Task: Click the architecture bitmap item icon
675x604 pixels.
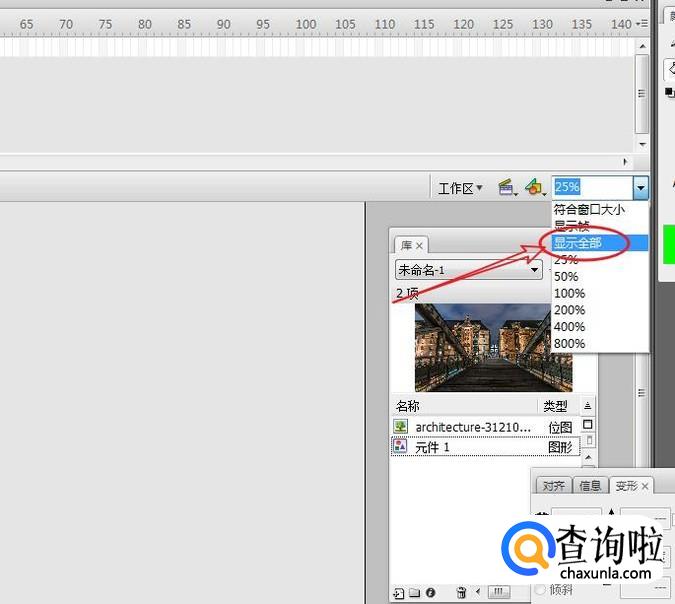Action: [x=401, y=426]
